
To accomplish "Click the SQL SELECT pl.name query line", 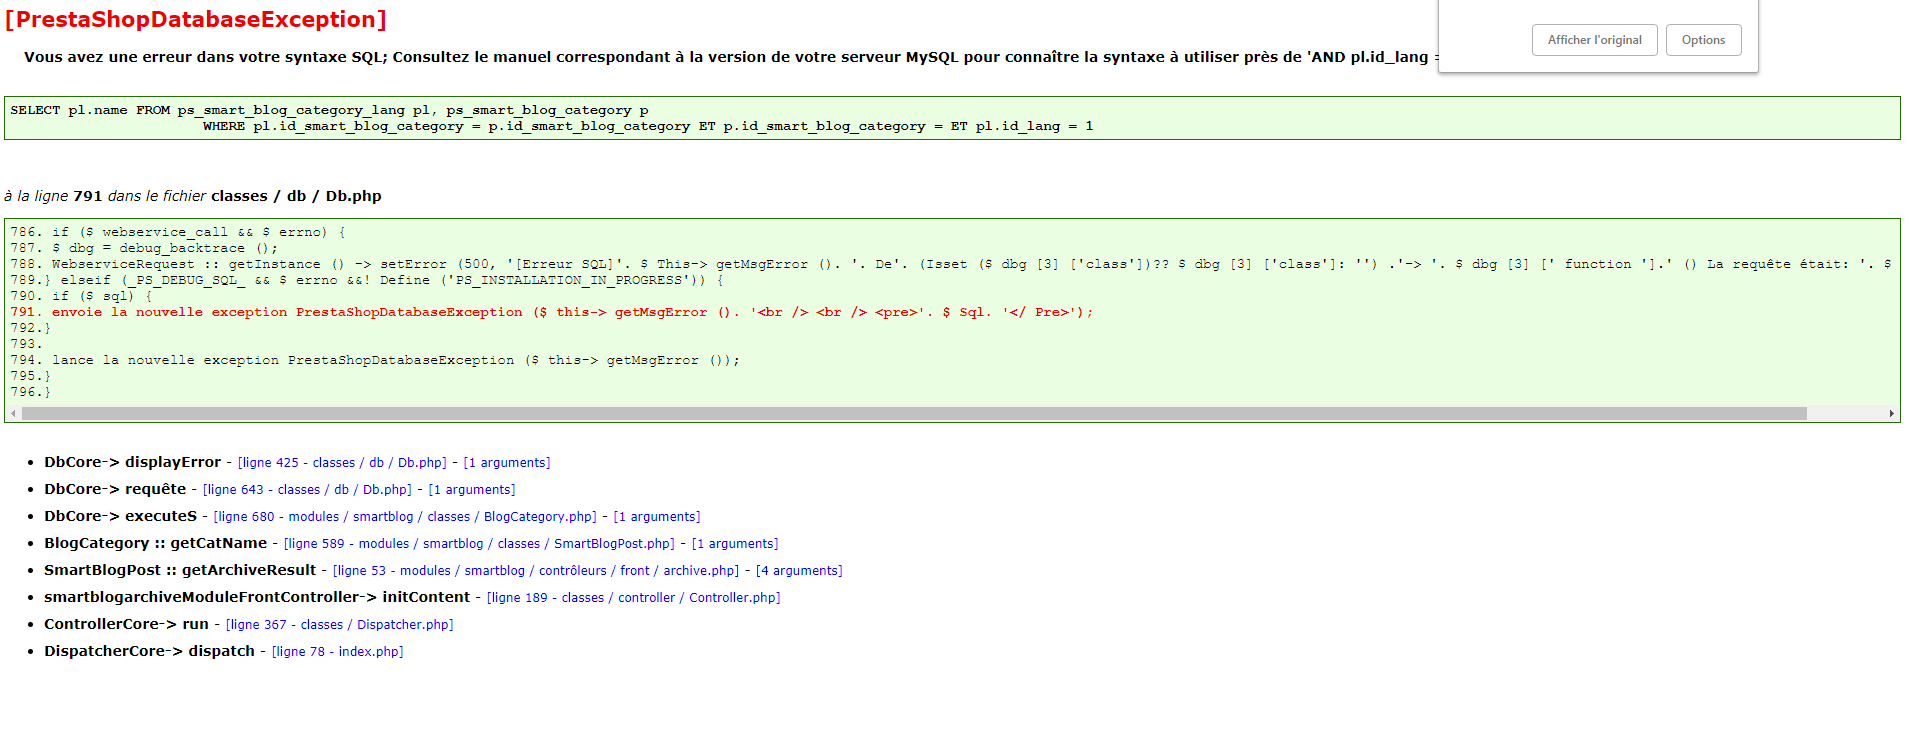I will pyautogui.click(x=330, y=110).
